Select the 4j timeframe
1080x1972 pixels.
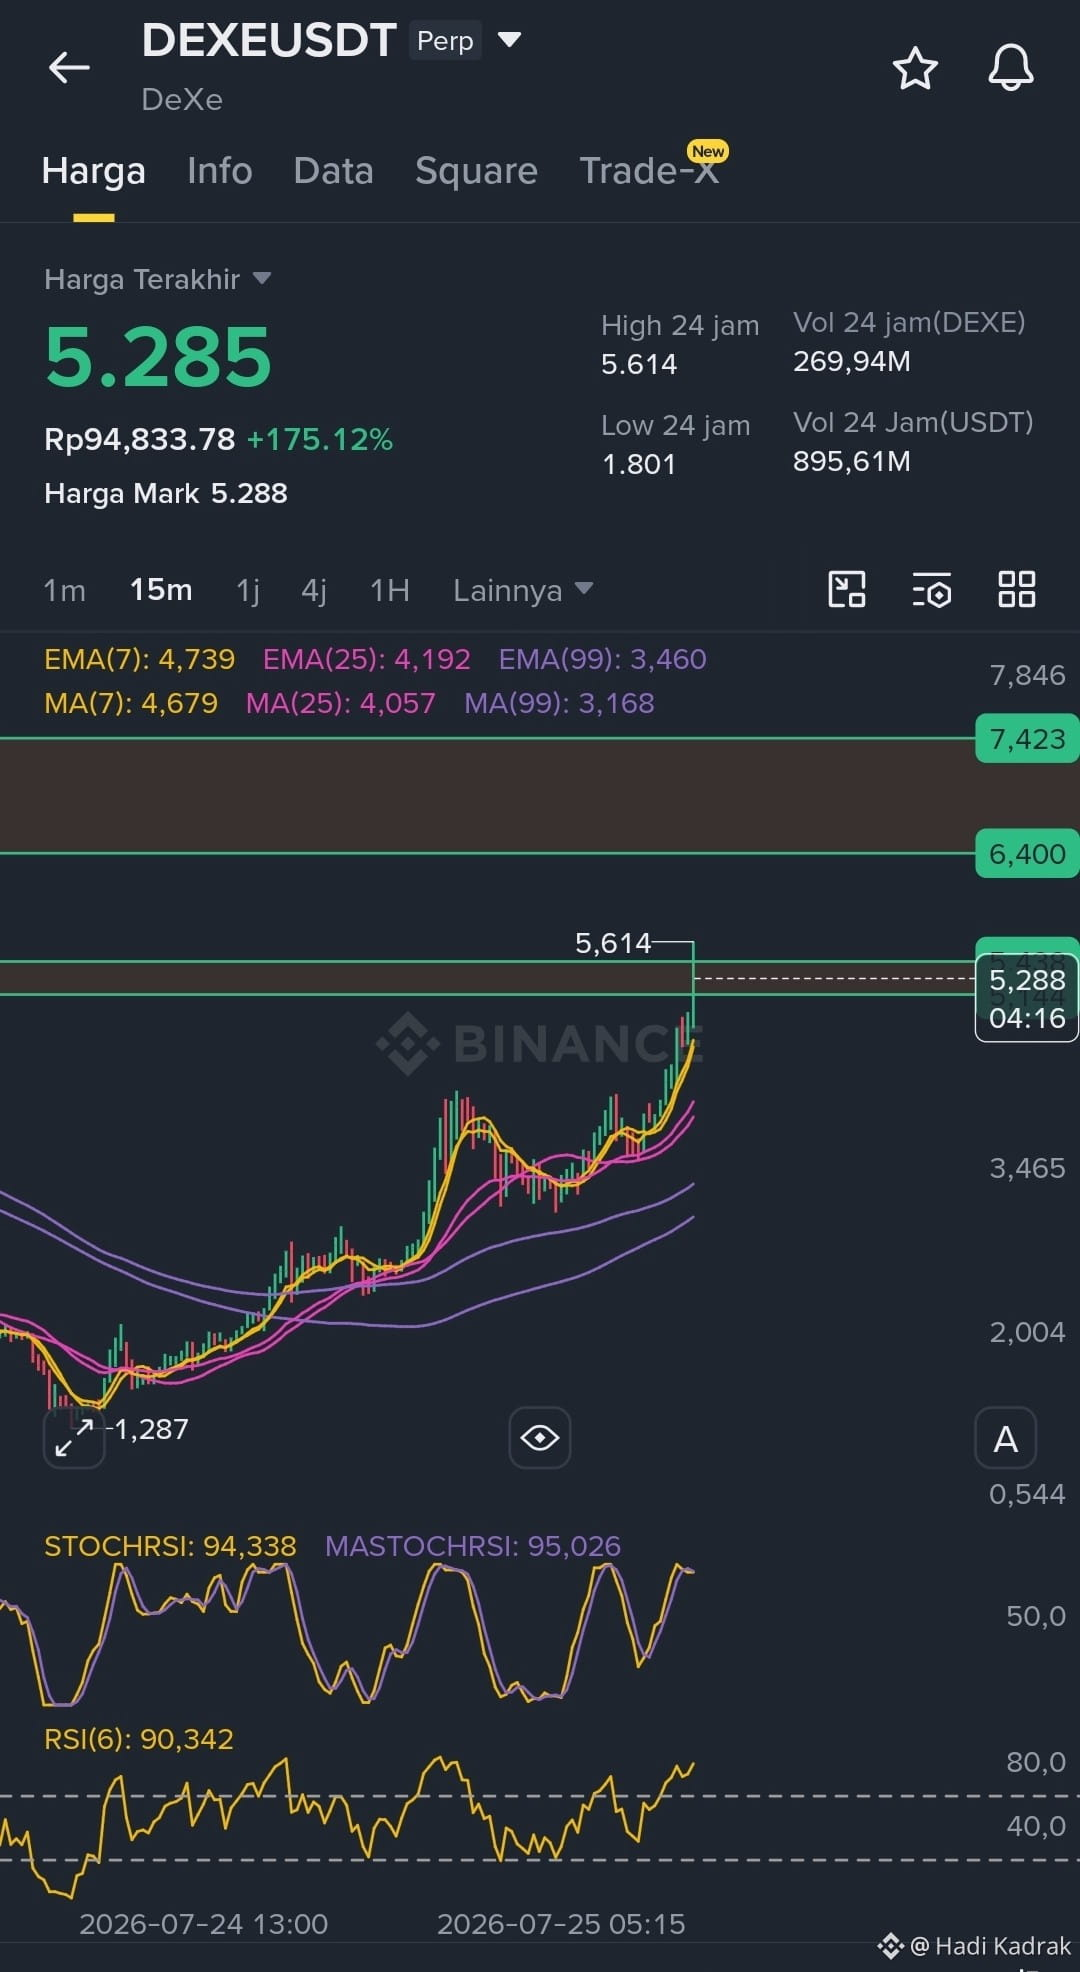(x=314, y=590)
